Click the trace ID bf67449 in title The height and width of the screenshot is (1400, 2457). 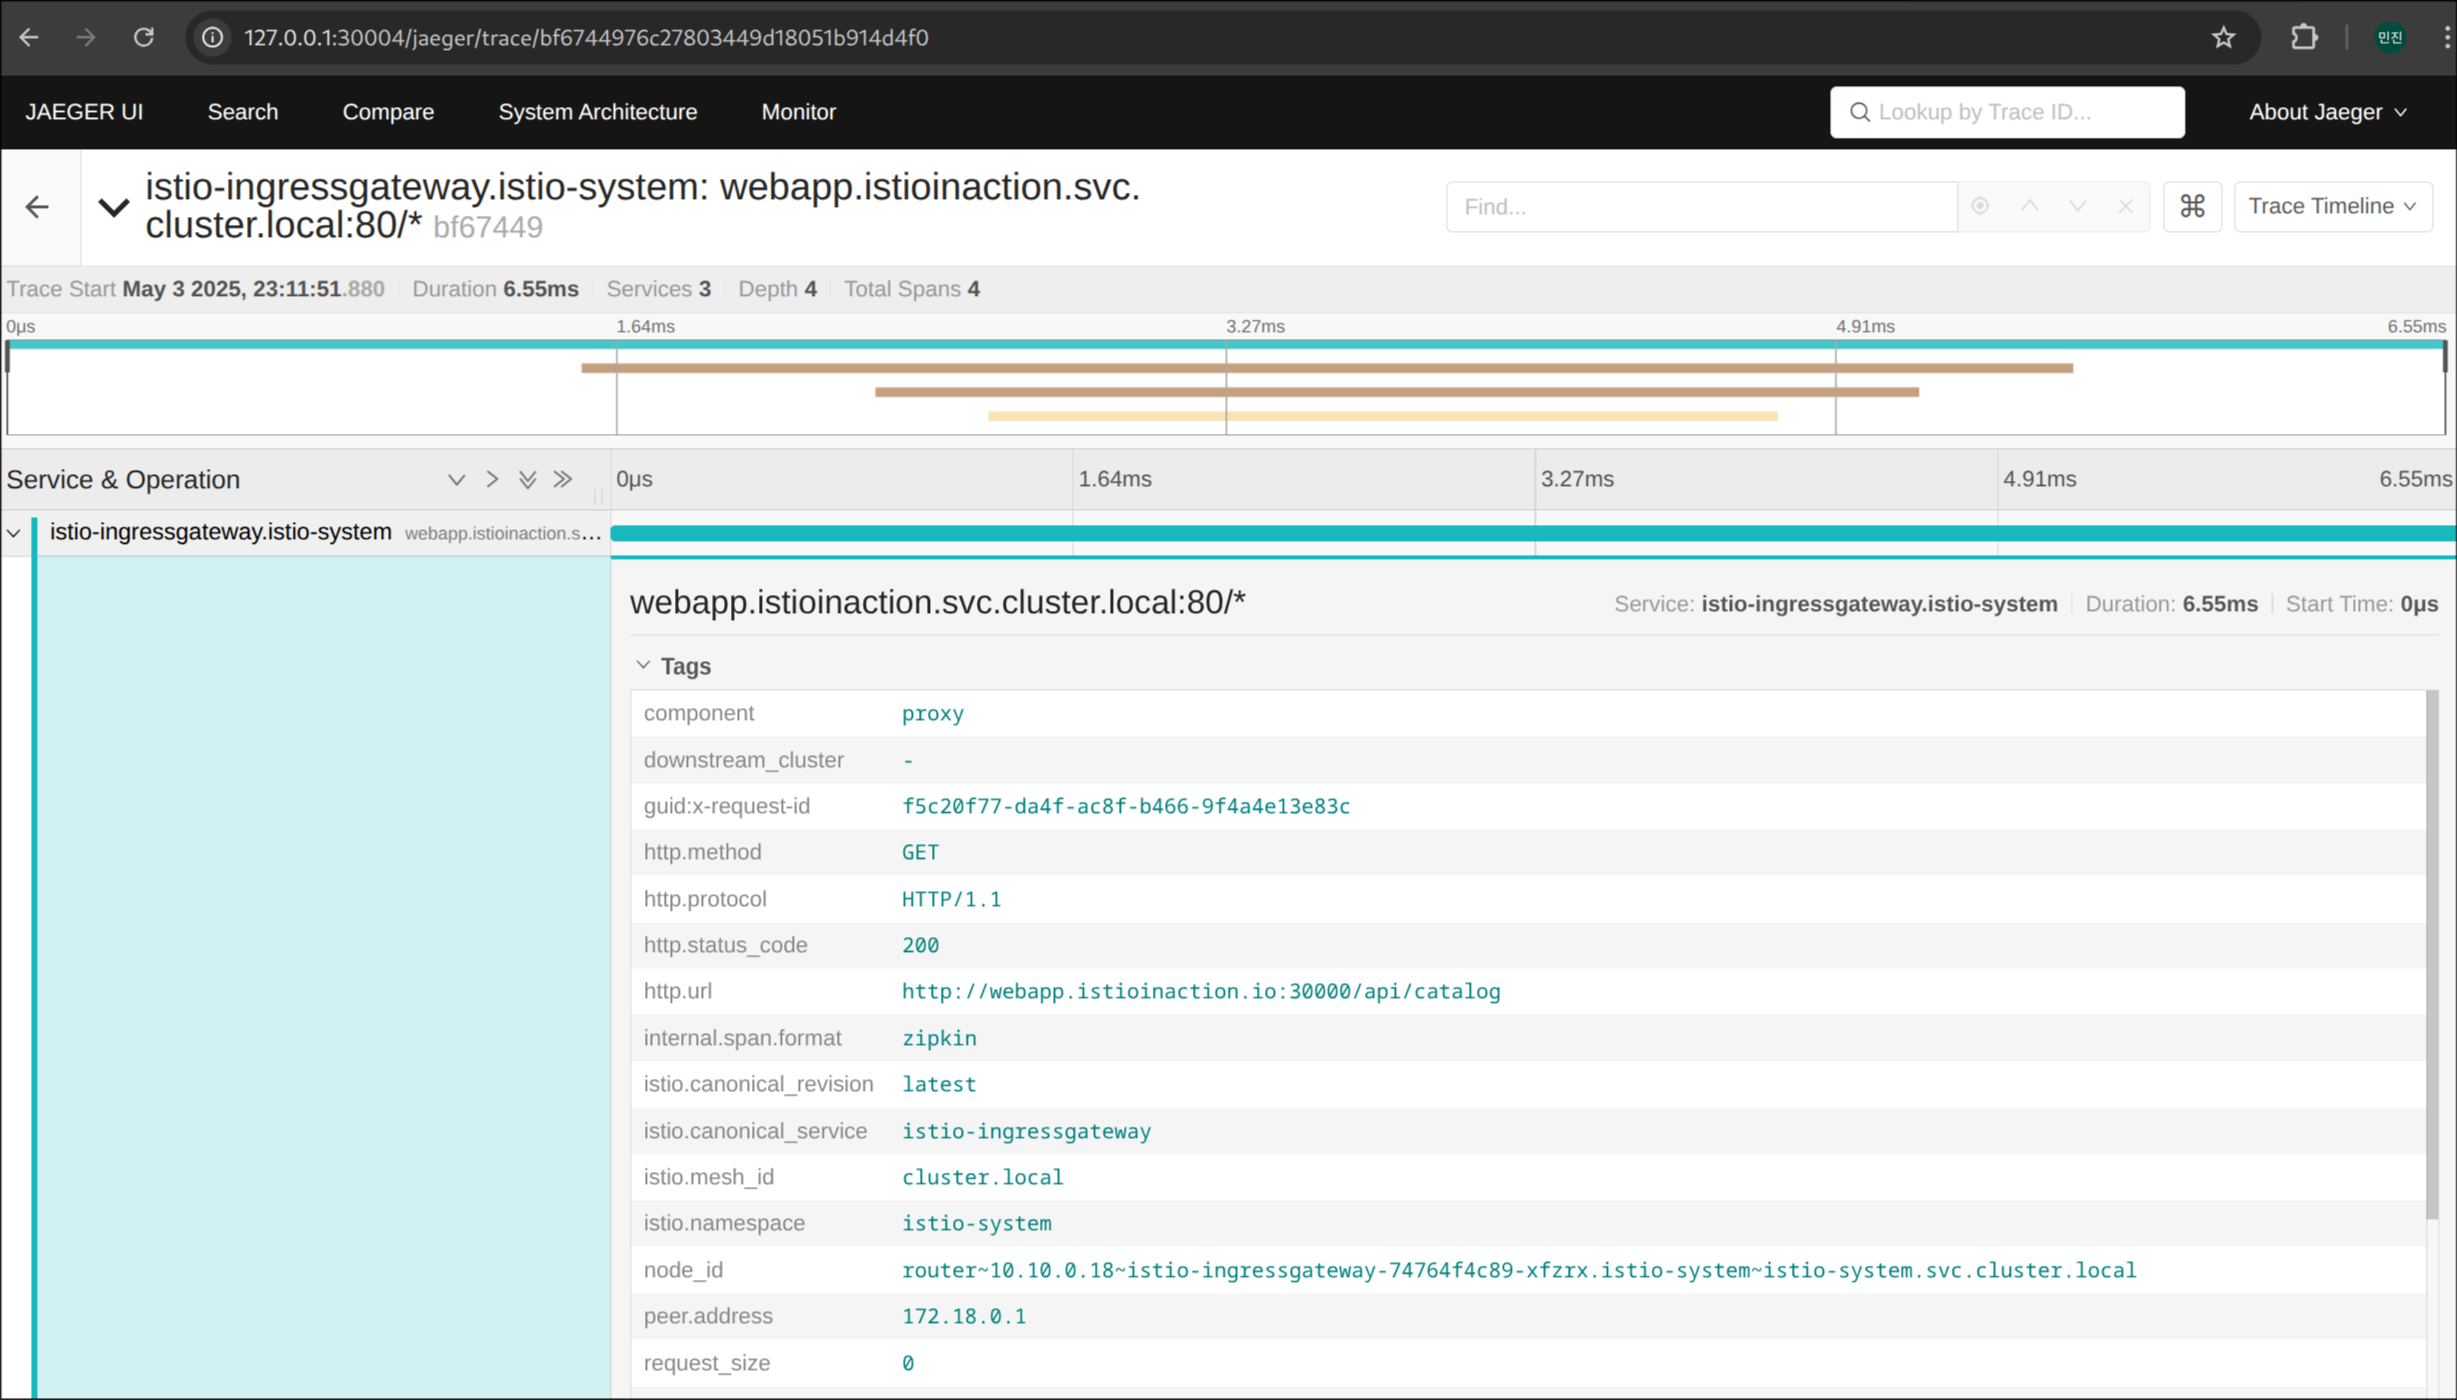[488, 228]
